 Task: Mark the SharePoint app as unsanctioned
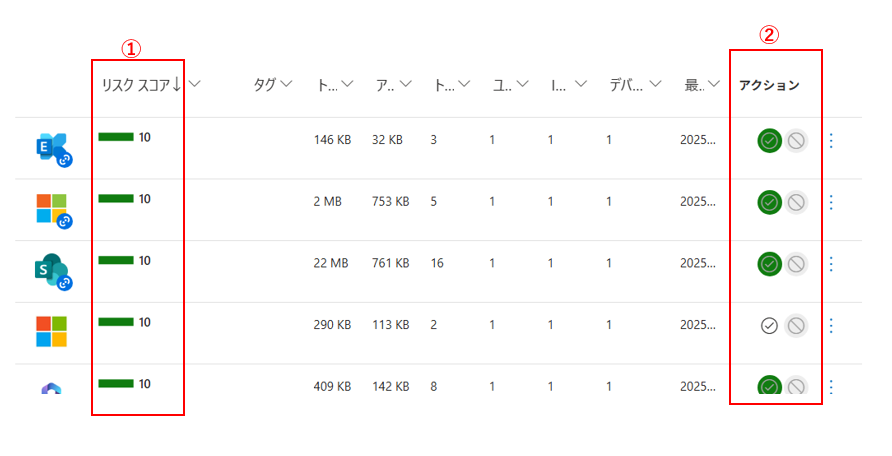[x=796, y=264]
